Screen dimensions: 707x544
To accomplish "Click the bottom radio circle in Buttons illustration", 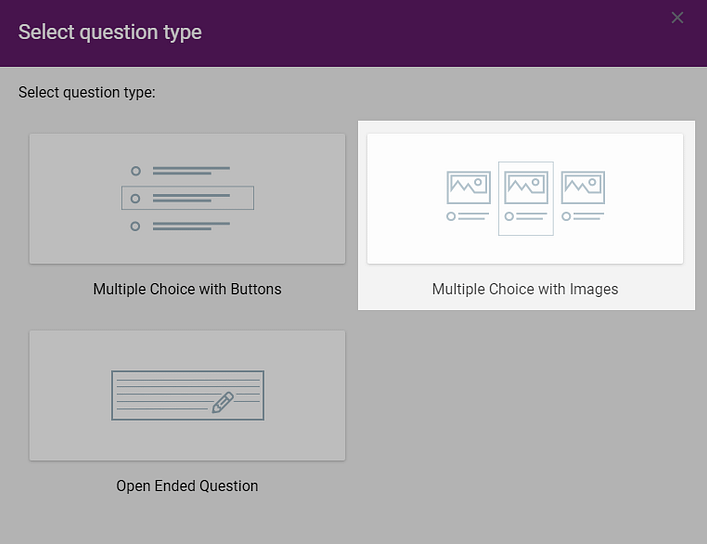I will (x=136, y=226).
